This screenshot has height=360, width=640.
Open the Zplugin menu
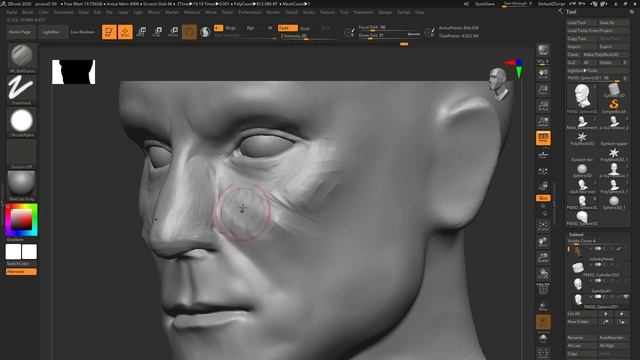pyautogui.click(x=385, y=12)
